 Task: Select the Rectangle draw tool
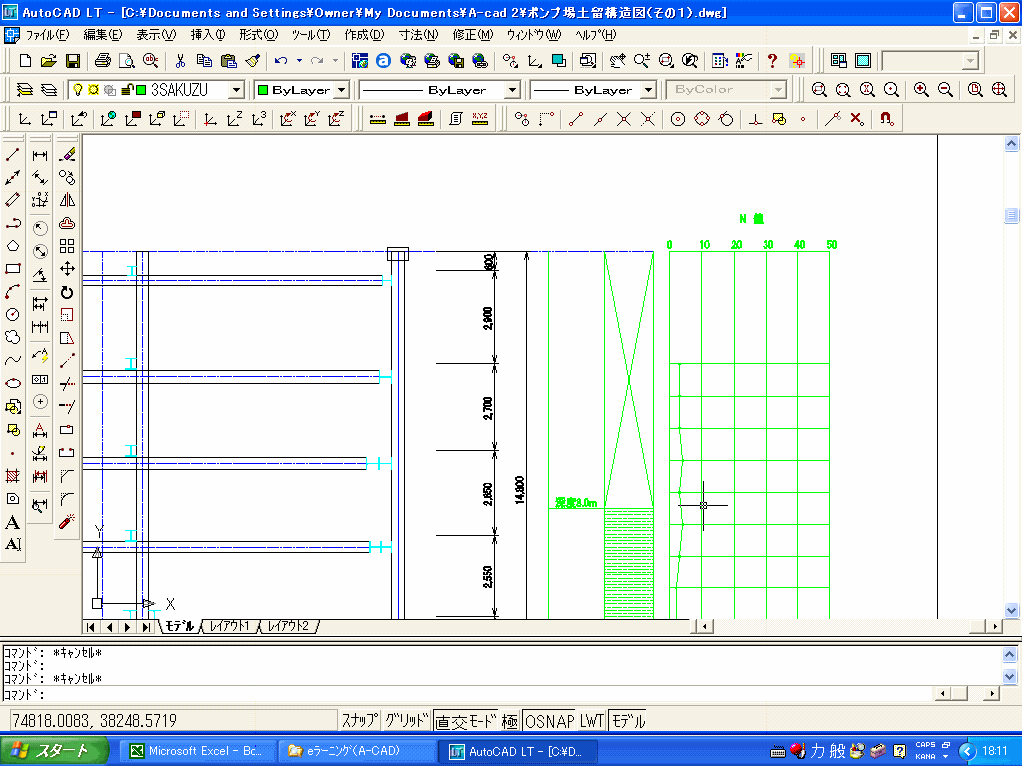(x=12, y=269)
